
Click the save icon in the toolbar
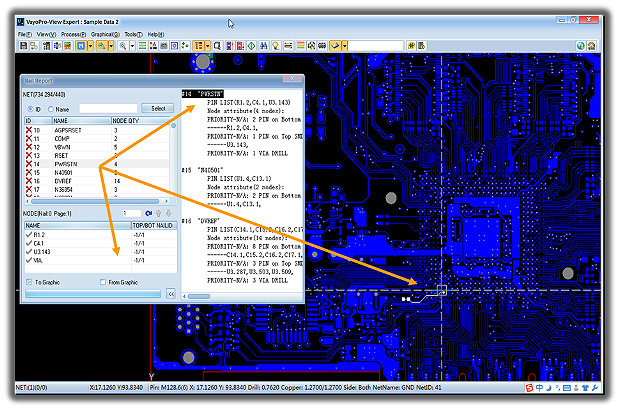point(23,46)
